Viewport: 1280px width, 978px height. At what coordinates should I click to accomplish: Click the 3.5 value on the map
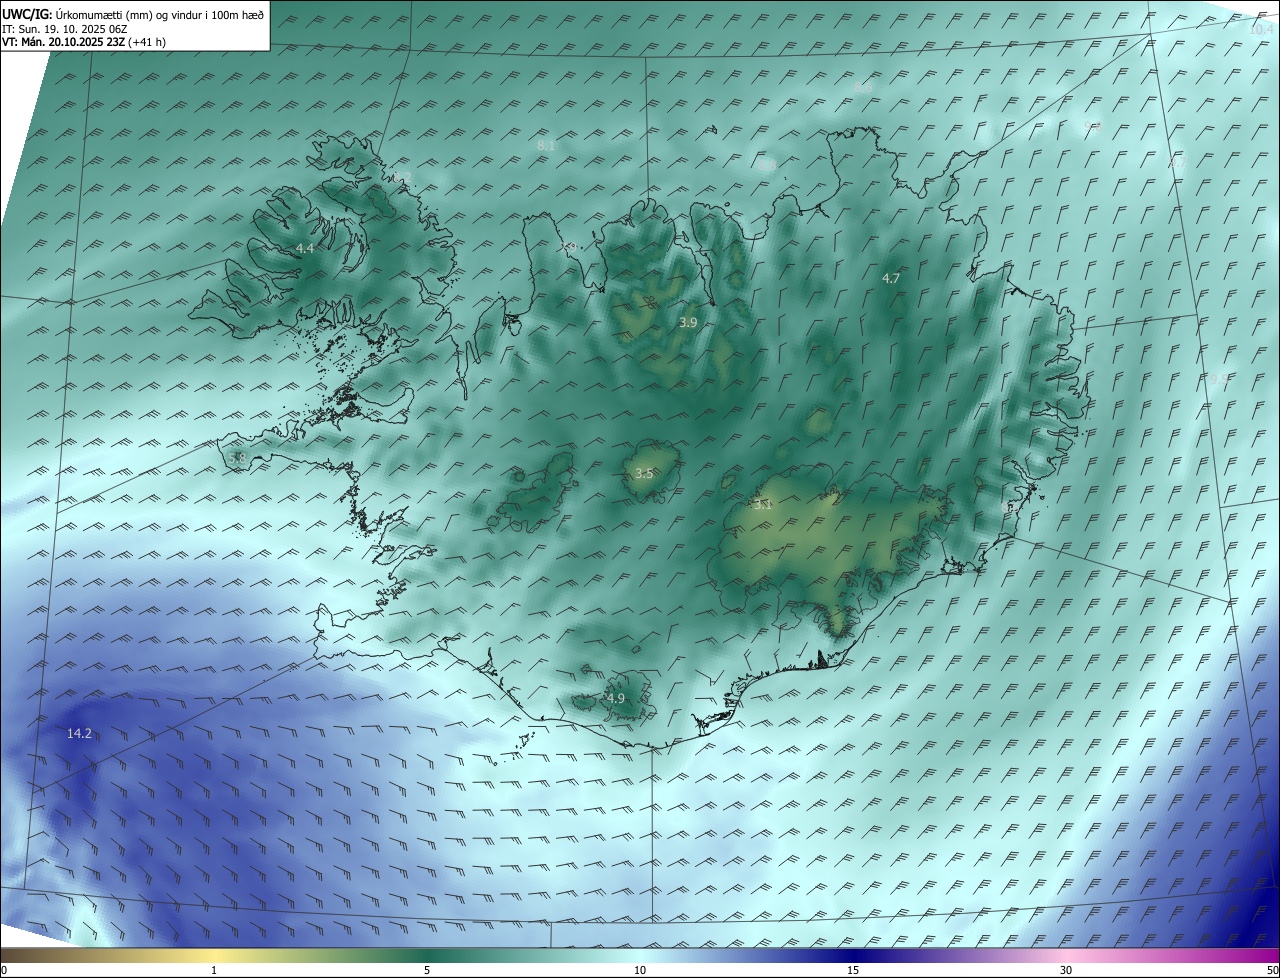click(x=644, y=474)
